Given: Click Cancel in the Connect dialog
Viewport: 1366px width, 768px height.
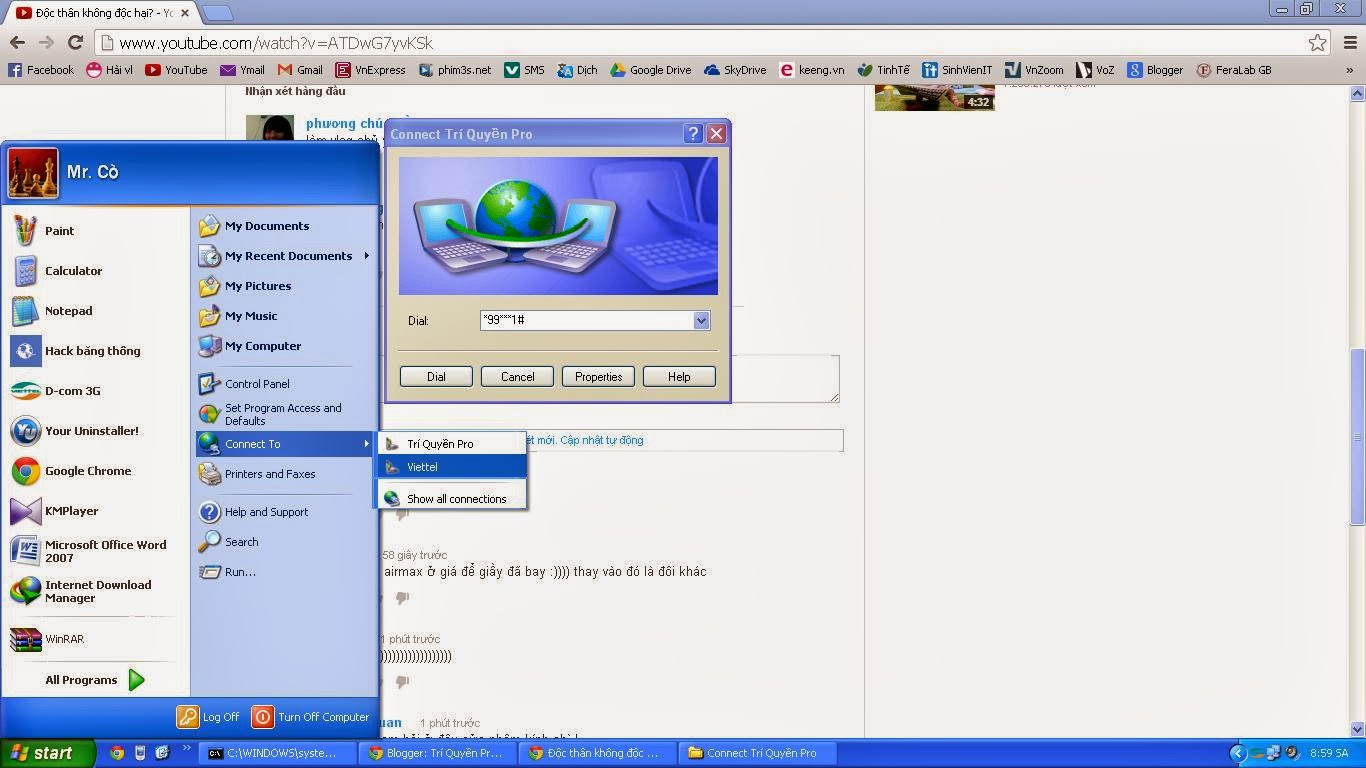Looking at the screenshot, I should click(517, 377).
